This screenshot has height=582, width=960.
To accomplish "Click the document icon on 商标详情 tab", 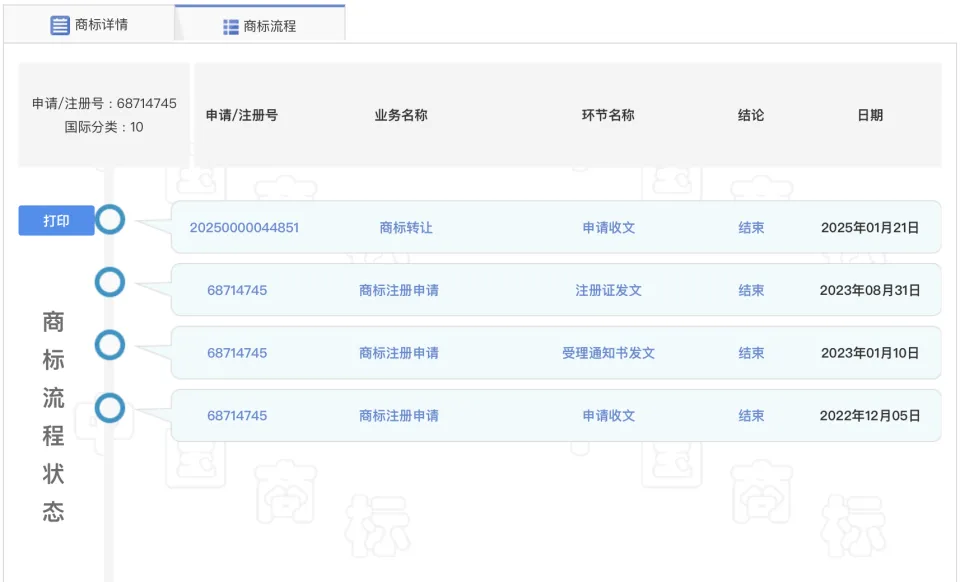I will tap(60, 25).
